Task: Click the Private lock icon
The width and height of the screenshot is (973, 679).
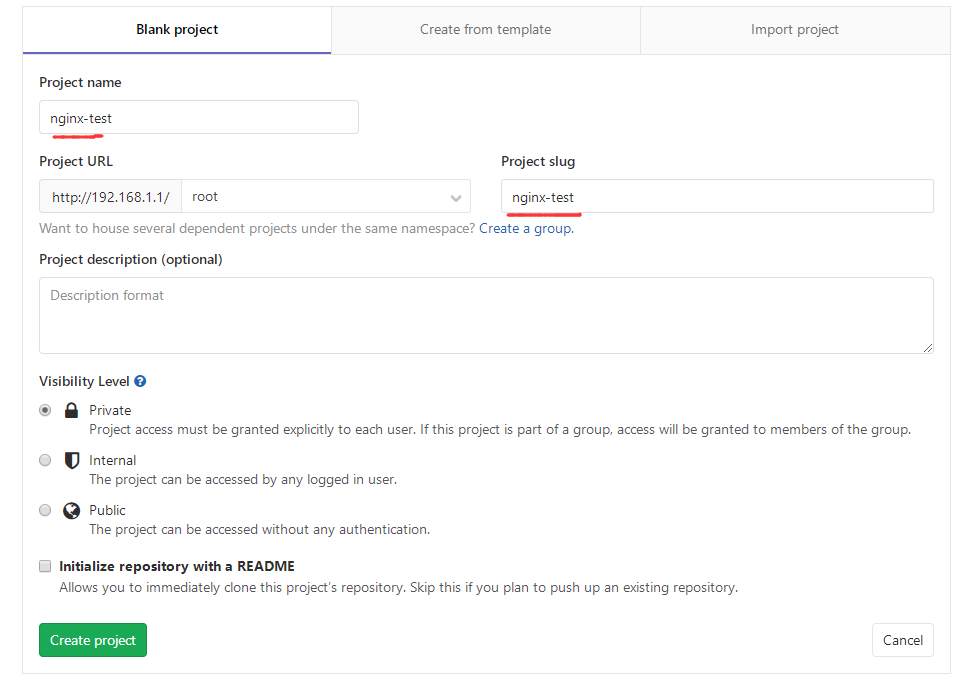Action: [x=71, y=410]
